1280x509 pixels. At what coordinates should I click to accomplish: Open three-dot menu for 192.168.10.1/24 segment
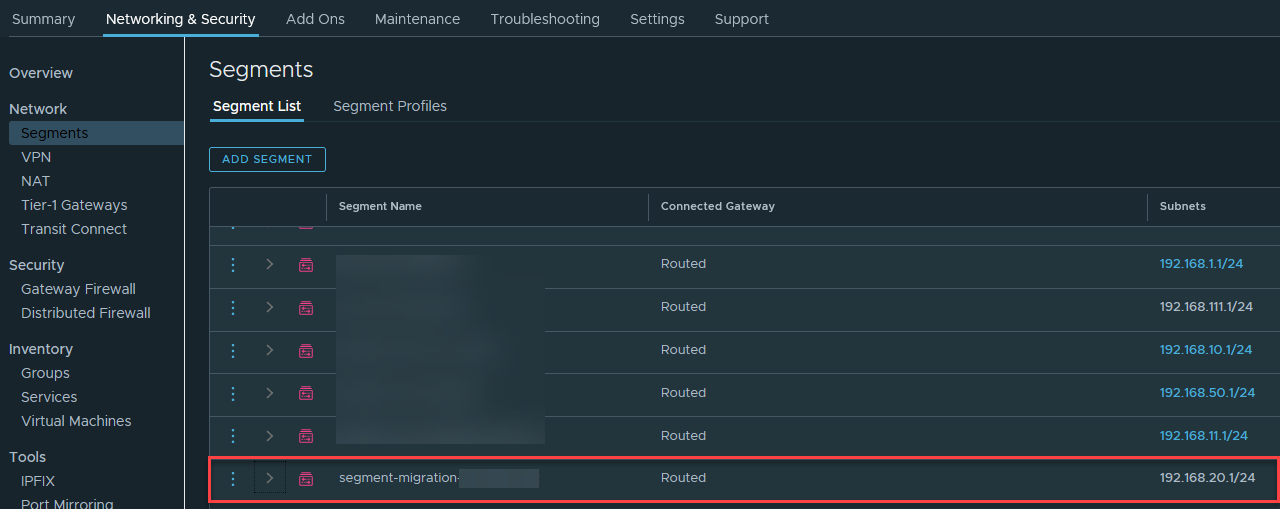pos(233,351)
